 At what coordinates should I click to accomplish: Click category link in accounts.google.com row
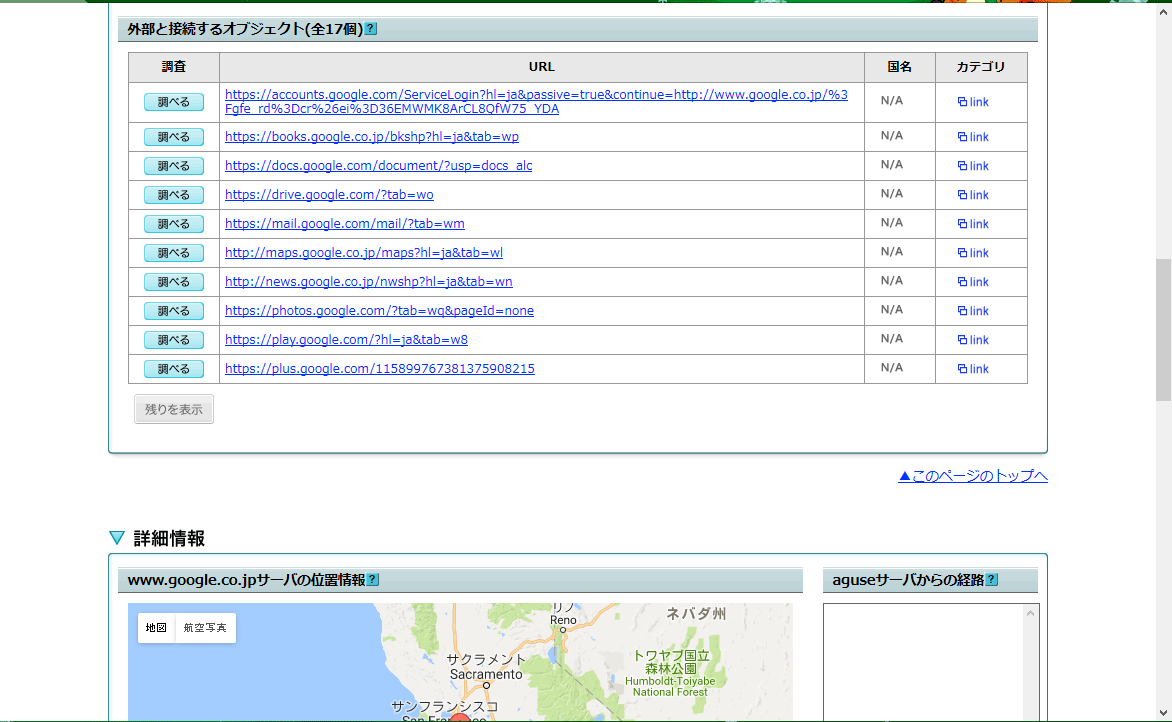coord(973,102)
